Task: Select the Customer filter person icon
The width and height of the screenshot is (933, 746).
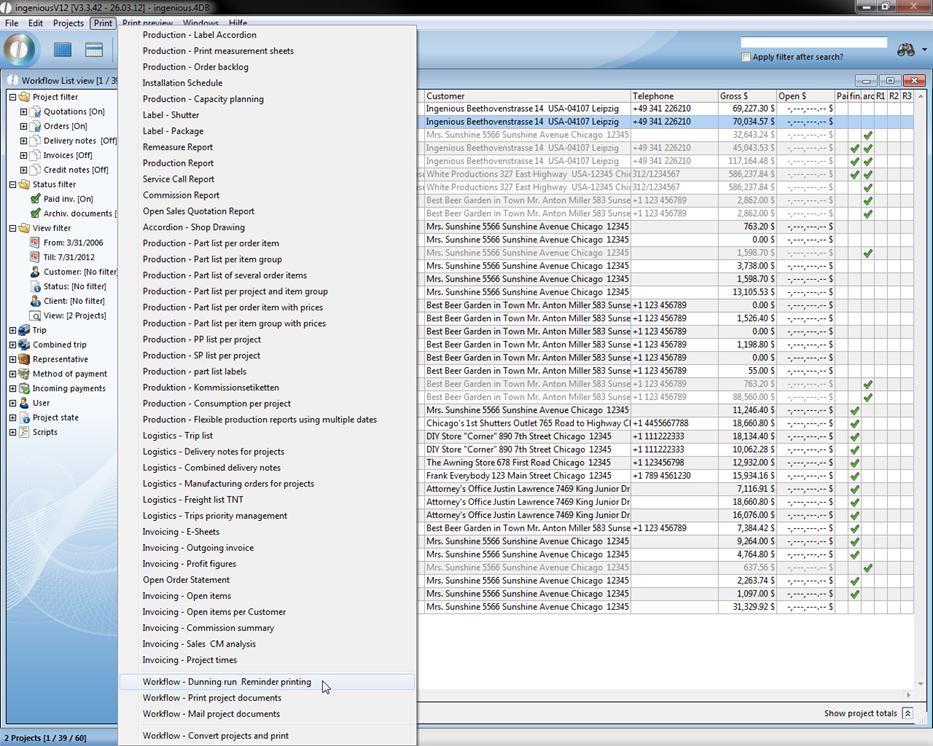Action: tap(35, 272)
